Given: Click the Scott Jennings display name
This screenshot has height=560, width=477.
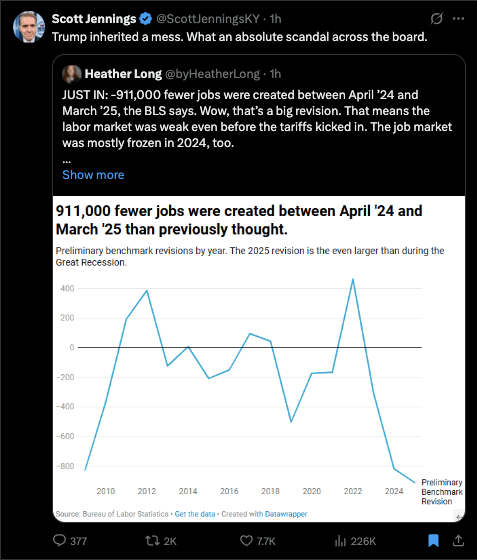Looking at the screenshot, I should (x=94, y=19).
